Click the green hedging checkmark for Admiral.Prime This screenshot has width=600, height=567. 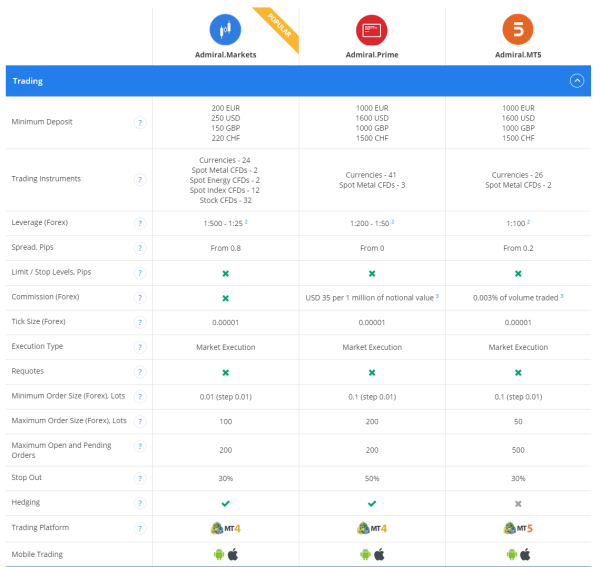click(372, 503)
